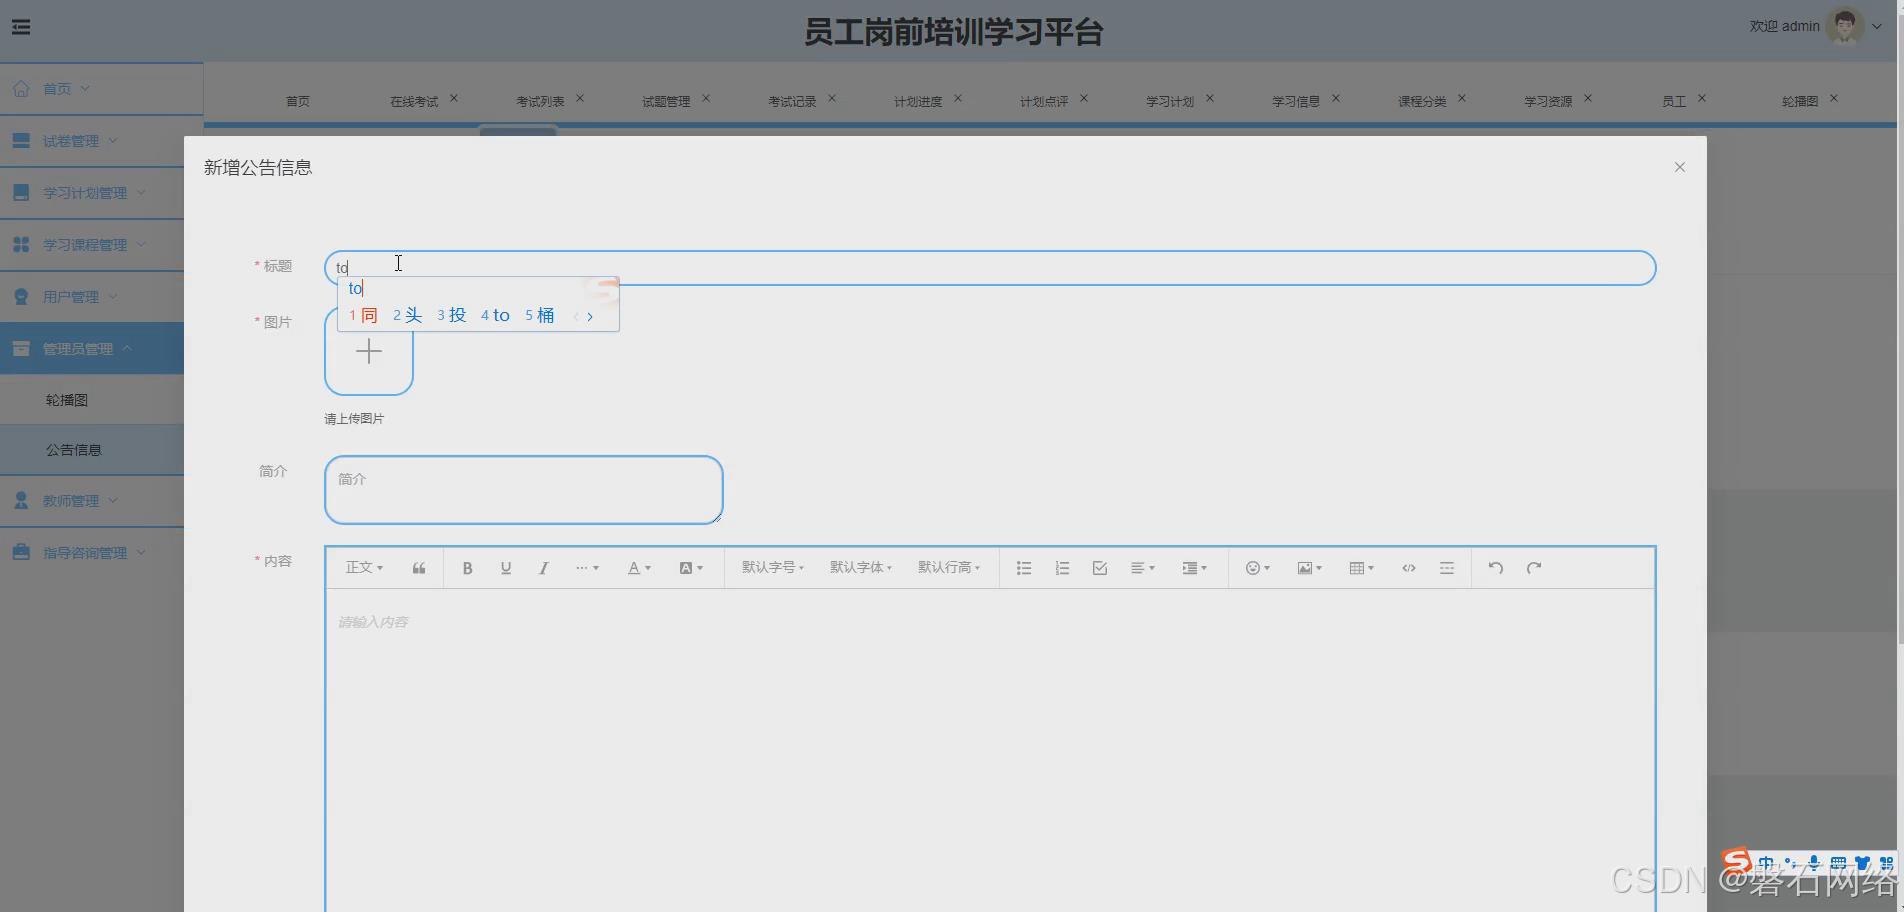Open the 默认字号 font size dropdown
This screenshot has height=912, width=1904.
click(x=772, y=568)
